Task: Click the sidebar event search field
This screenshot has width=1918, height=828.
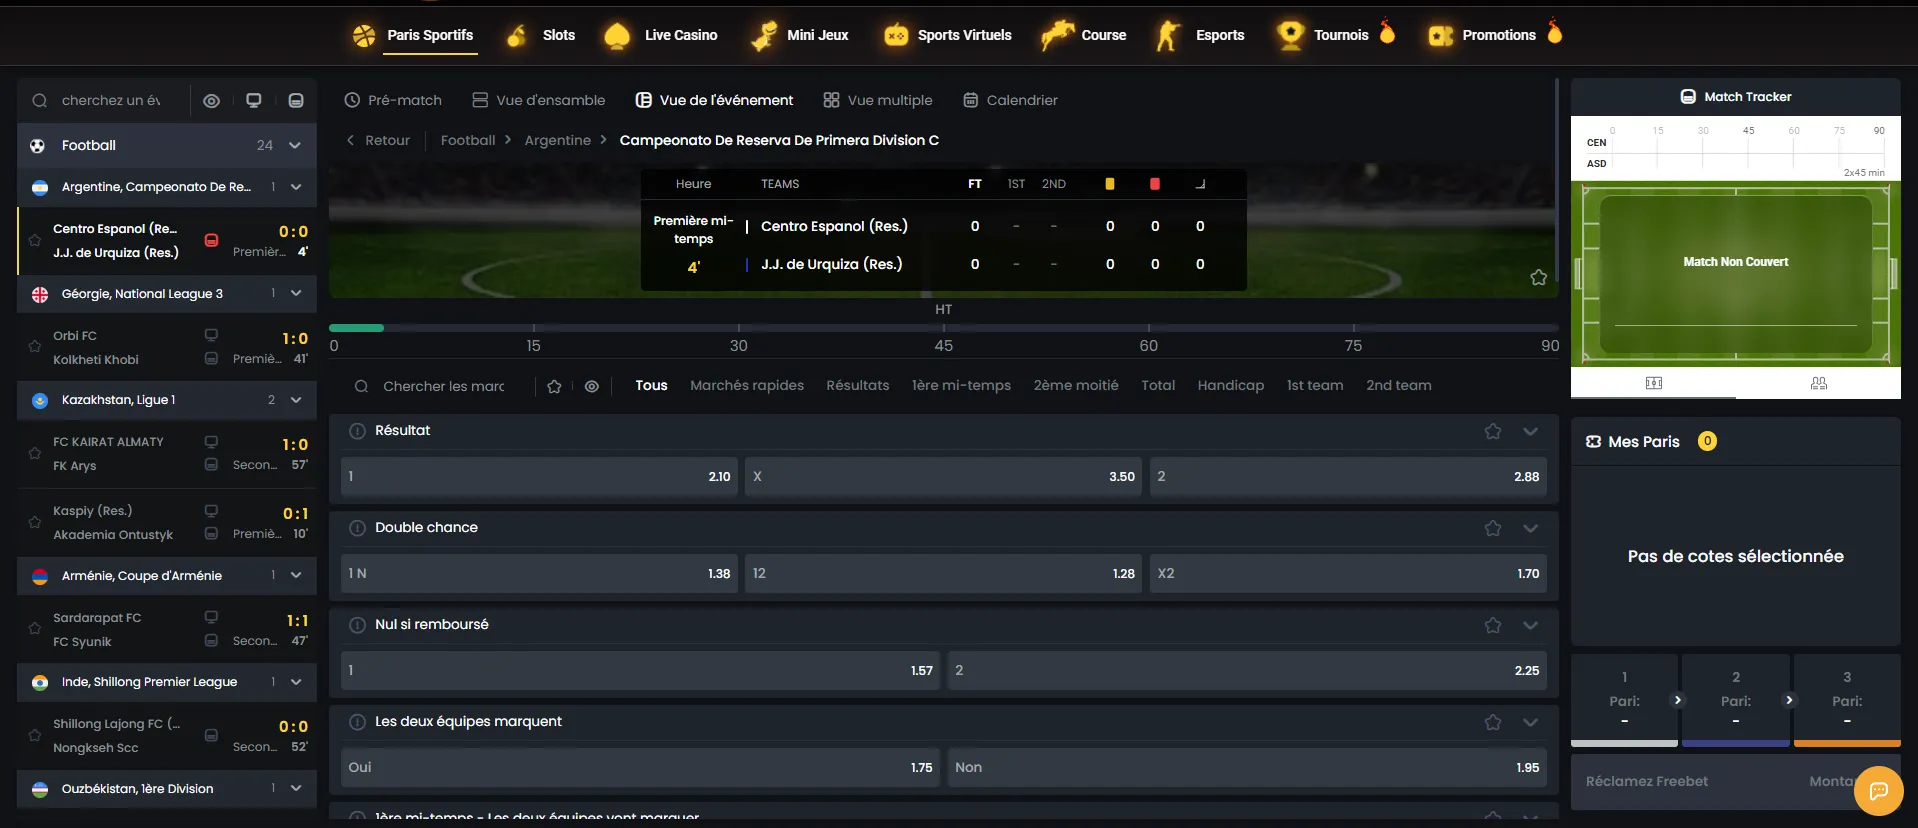Action: coord(111,101)
